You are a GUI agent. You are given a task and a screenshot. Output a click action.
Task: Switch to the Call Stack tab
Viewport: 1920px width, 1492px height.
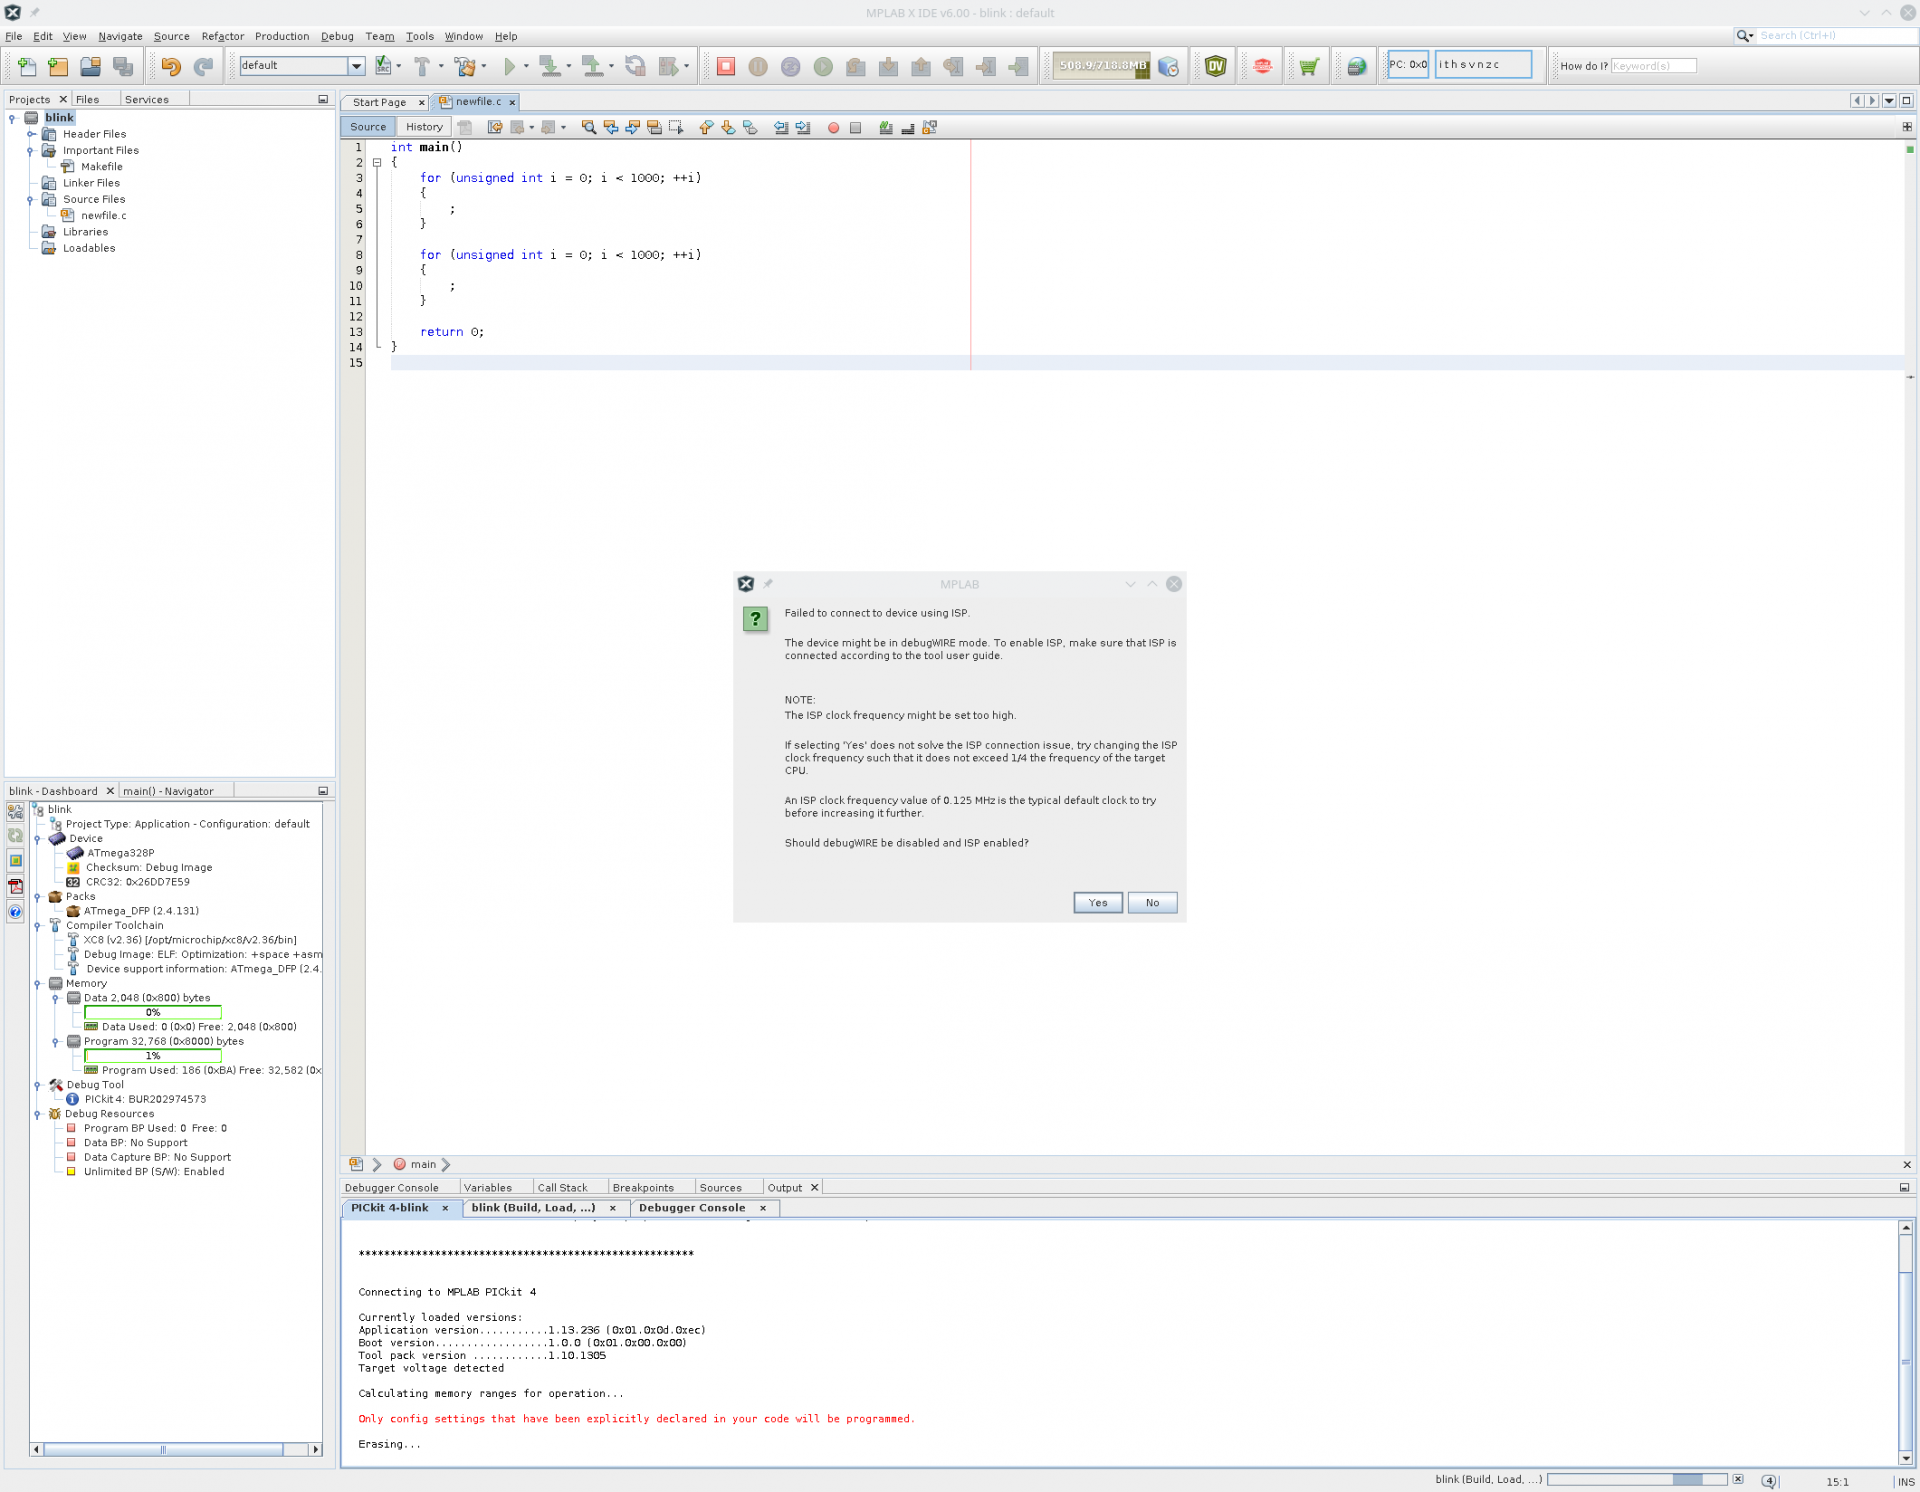tap(562, 1188)
